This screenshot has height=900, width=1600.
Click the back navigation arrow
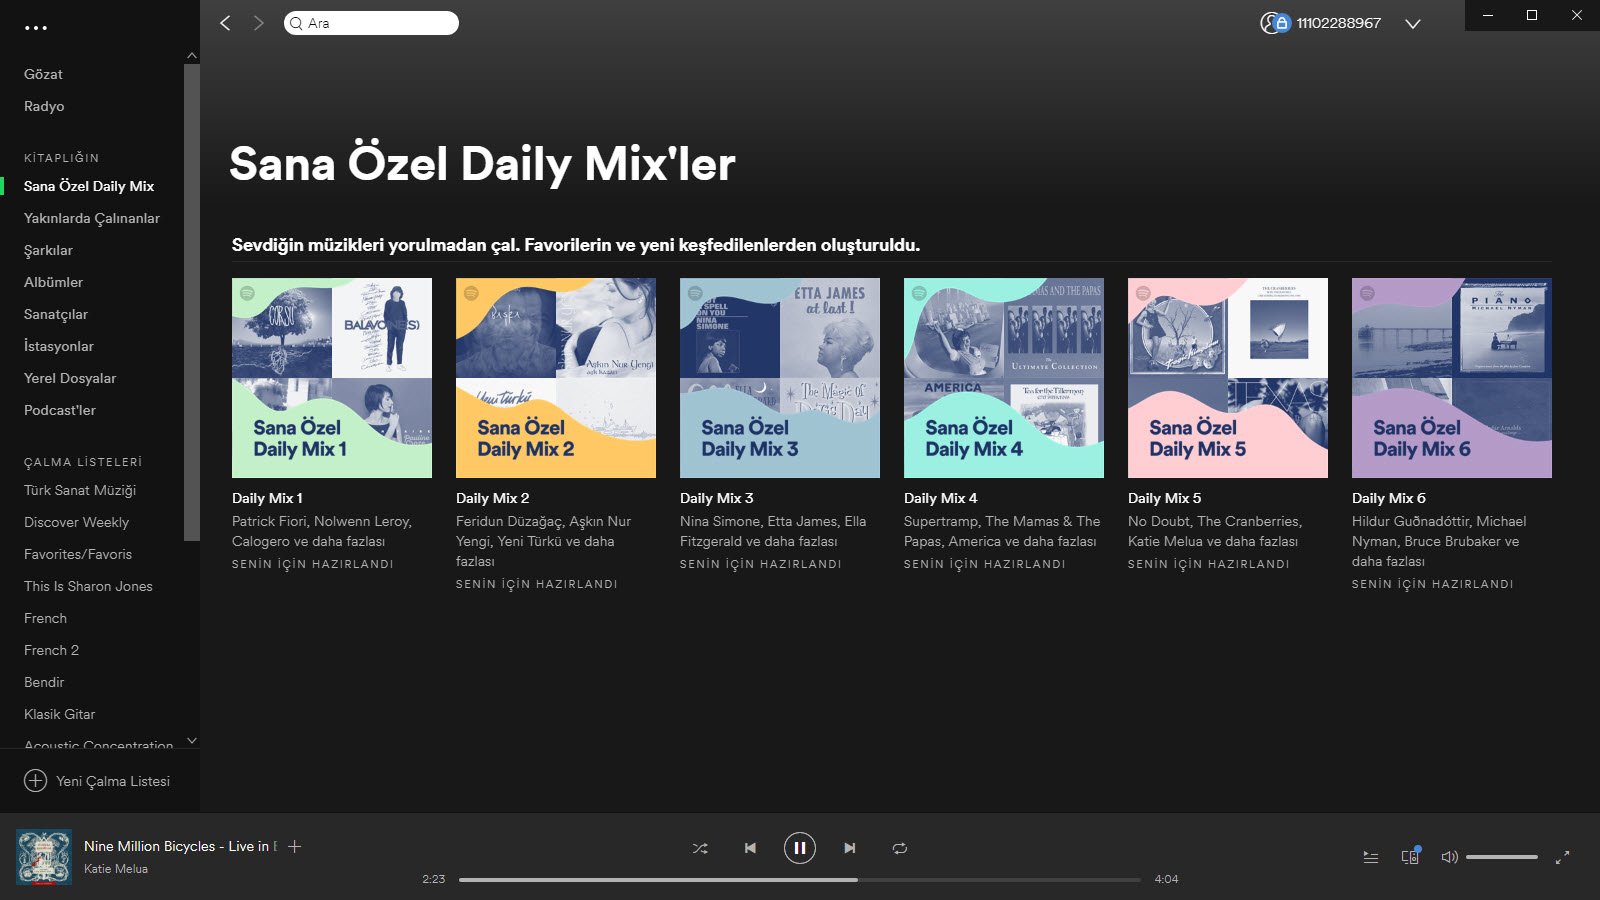tap(224, 22)
